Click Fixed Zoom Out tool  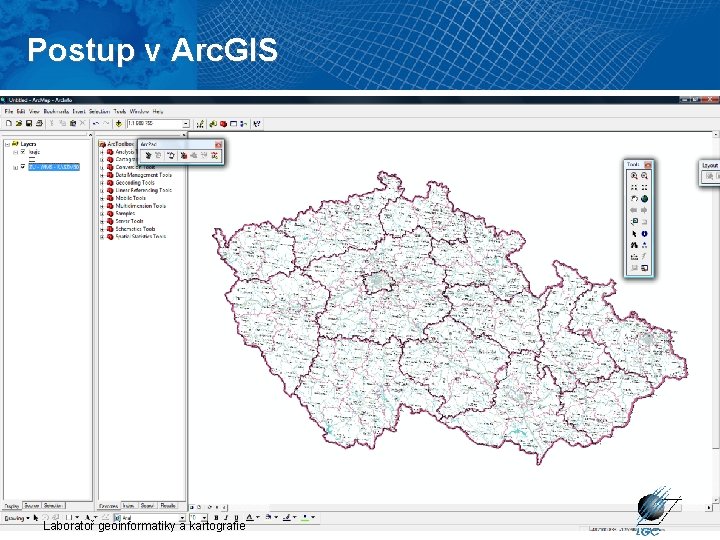tap(644, 187)
